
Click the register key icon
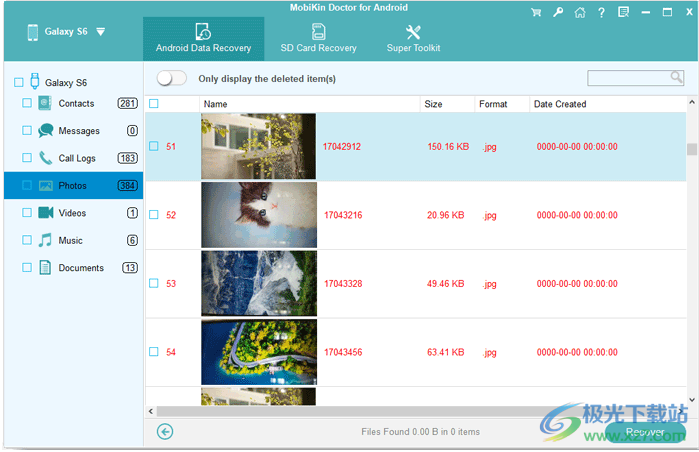(558, 12)
